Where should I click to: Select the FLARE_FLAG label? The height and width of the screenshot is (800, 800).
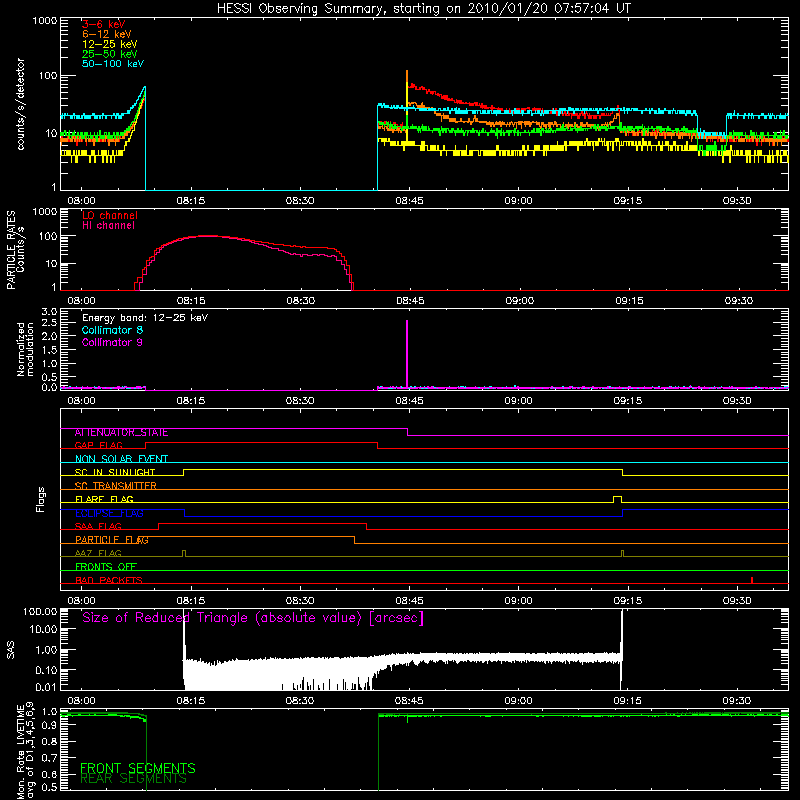pyautogui.click(x=104, y=499)
